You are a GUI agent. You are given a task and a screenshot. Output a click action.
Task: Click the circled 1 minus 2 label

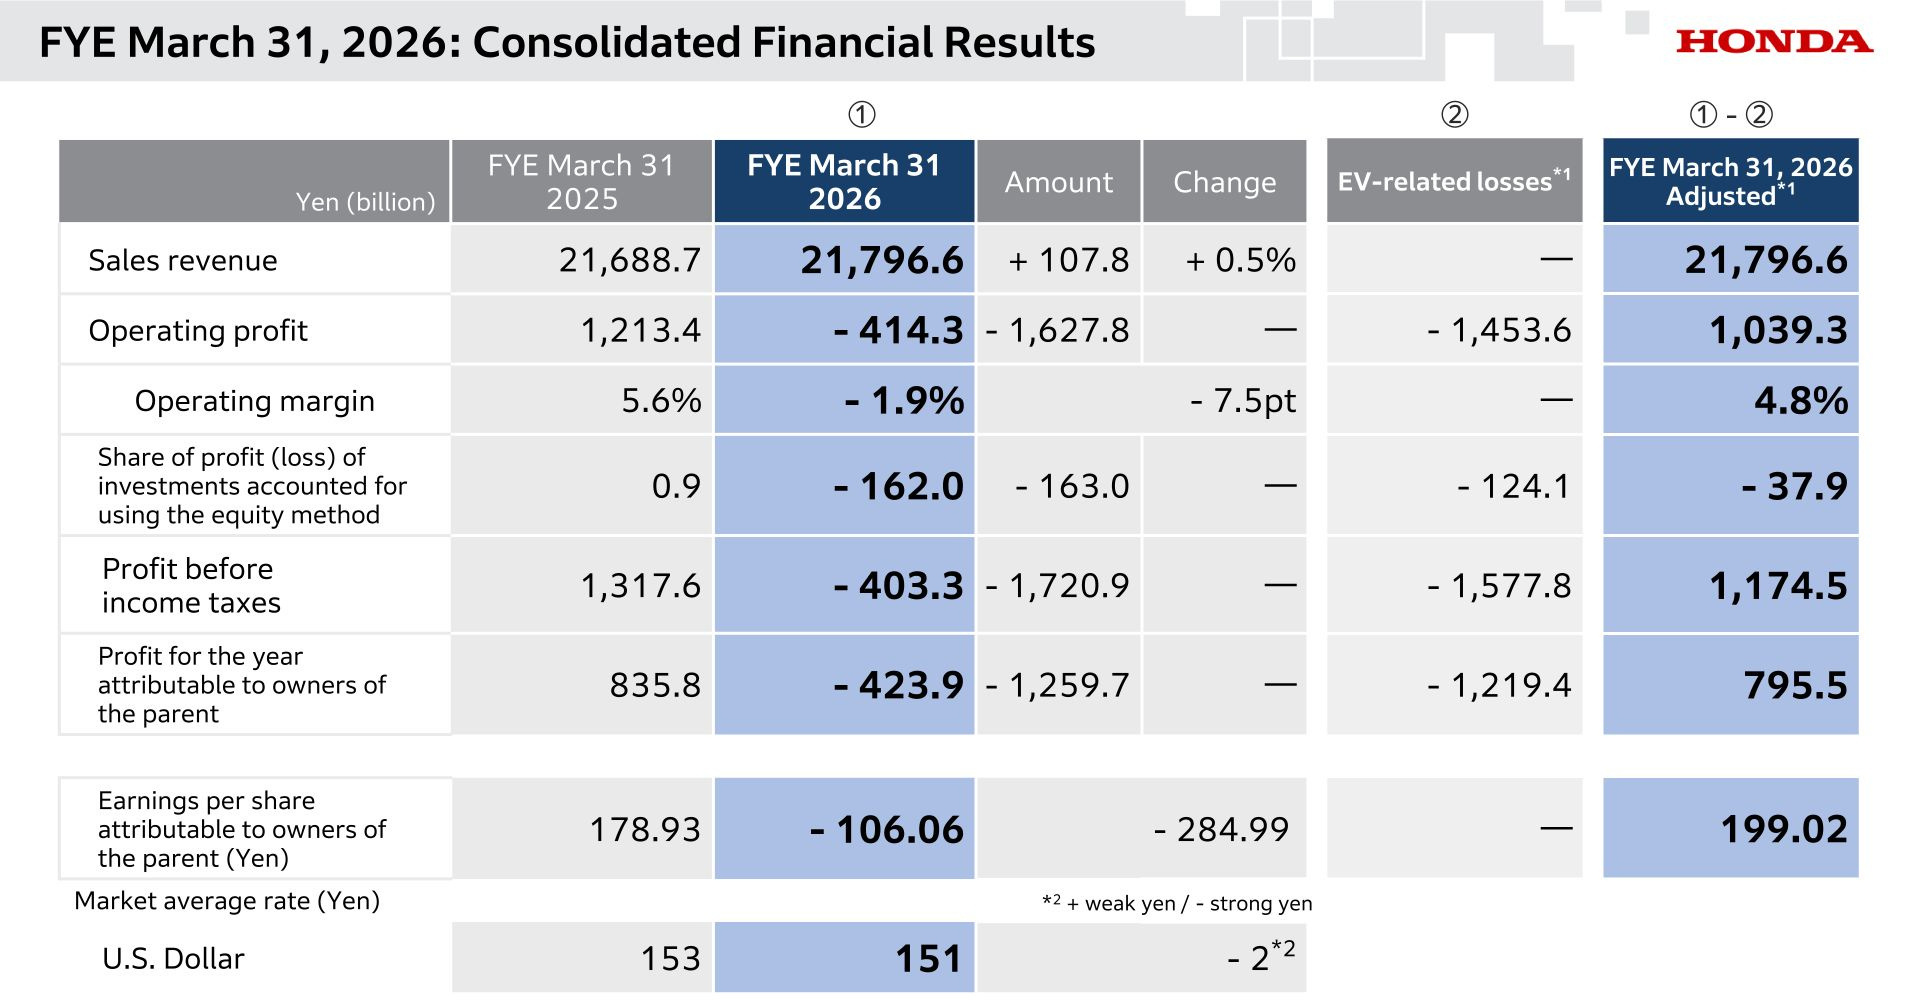coord(1731,114)
